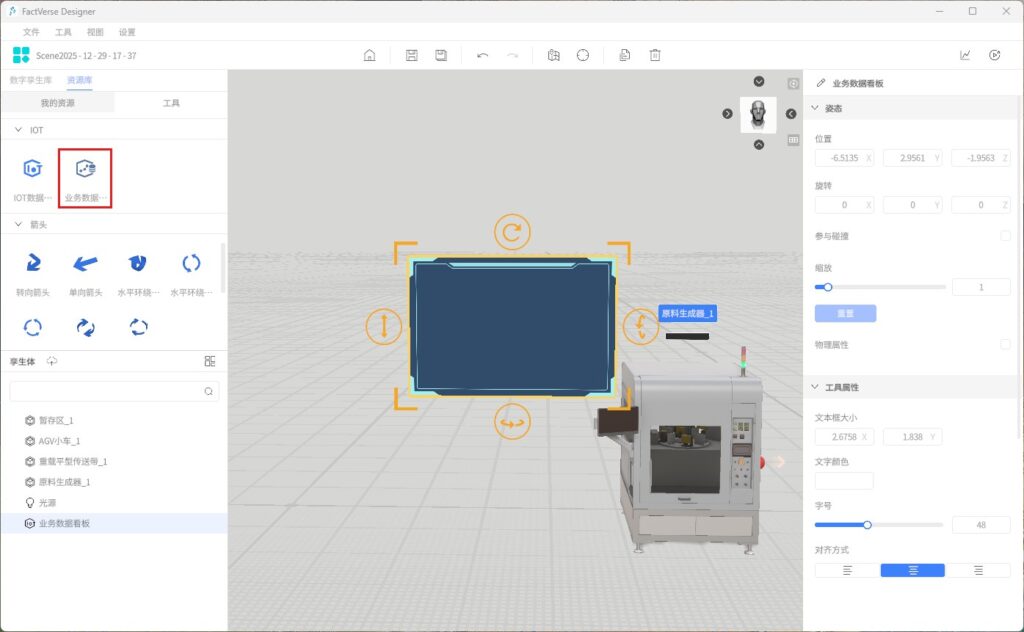The width and height of the screenshot is (1024, 632).
Task: Click the rotate handle above the data board
Action: pos(512,233)
